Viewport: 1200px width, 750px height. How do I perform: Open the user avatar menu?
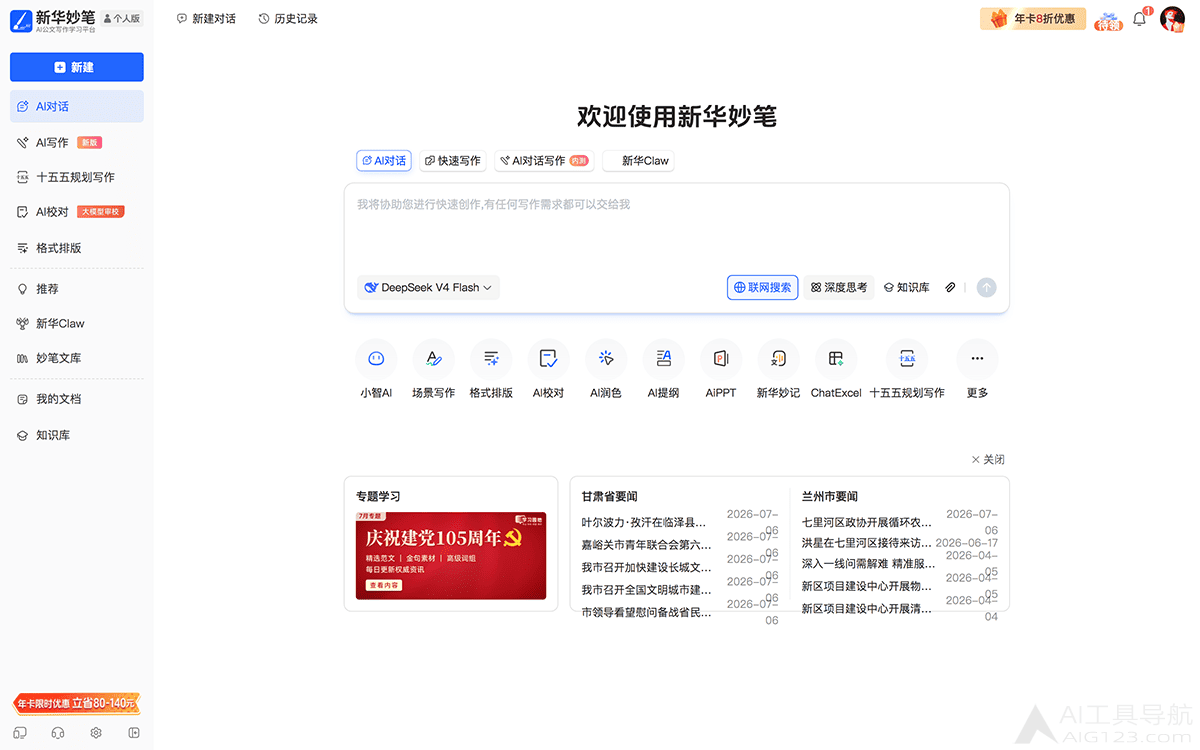pos(1172,18)
